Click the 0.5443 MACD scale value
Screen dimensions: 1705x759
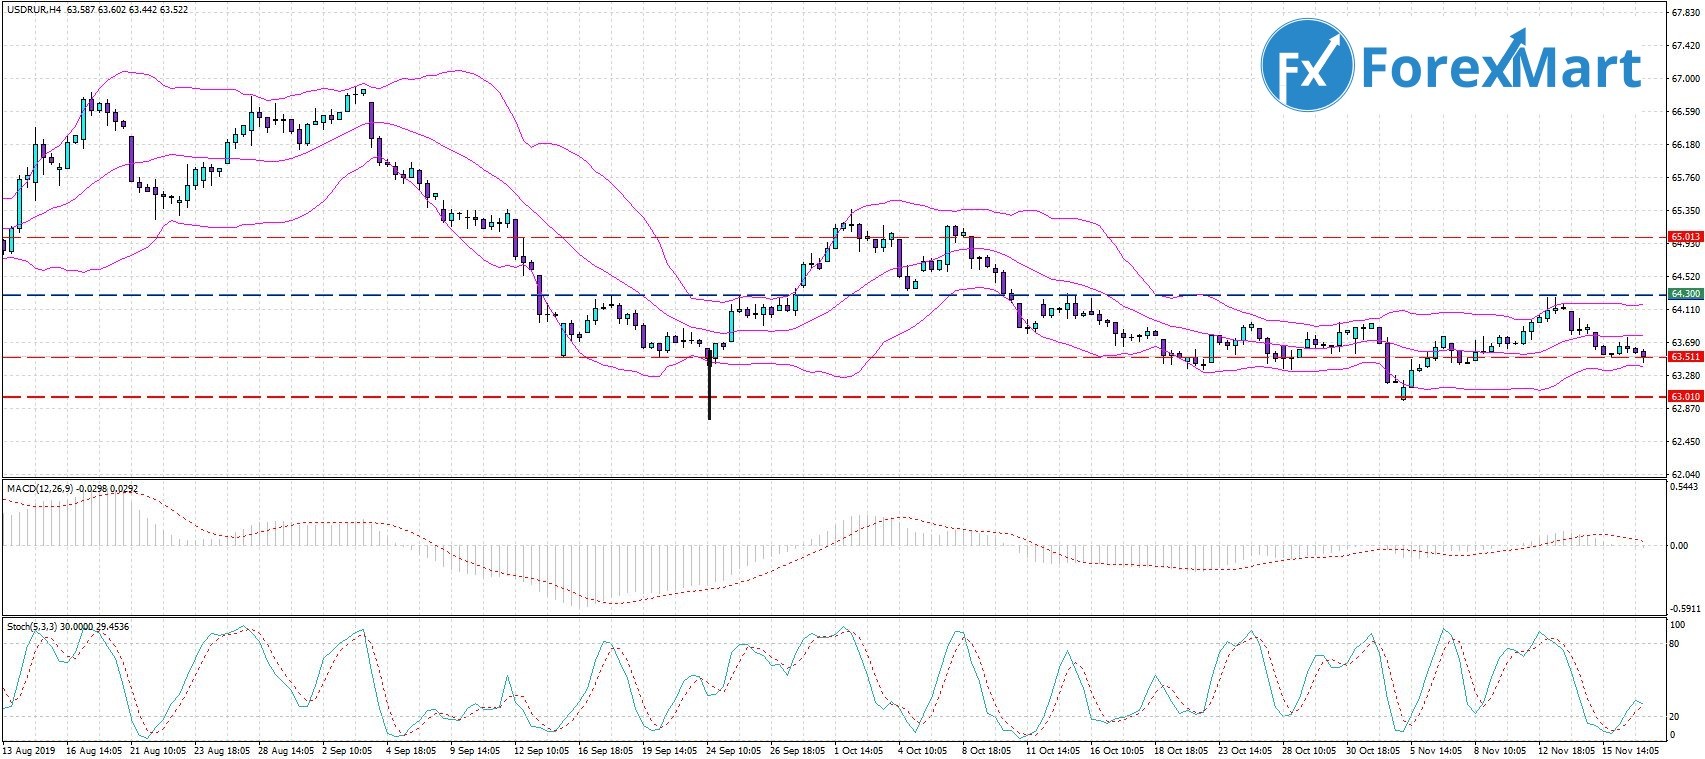(1685, 487)
